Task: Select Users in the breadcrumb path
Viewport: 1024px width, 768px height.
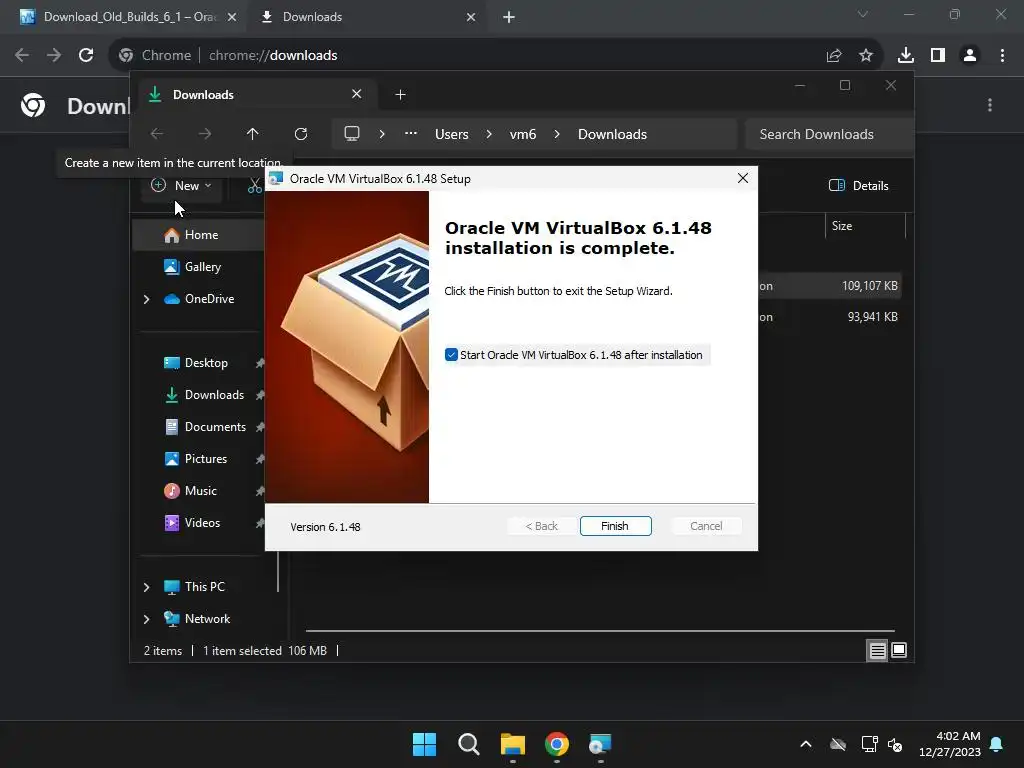Action: coord(452,134)
